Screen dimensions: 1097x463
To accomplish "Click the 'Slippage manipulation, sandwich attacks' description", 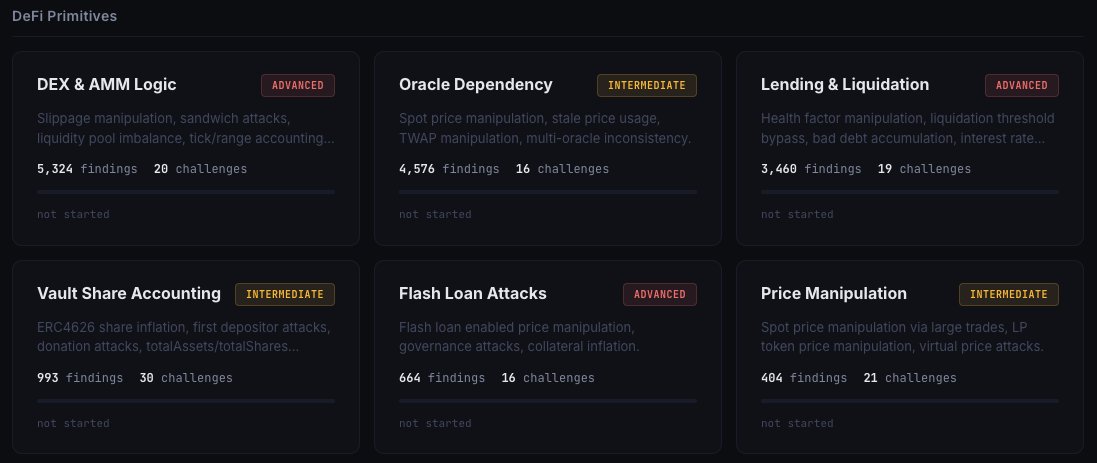I will [x=185, y=129].
